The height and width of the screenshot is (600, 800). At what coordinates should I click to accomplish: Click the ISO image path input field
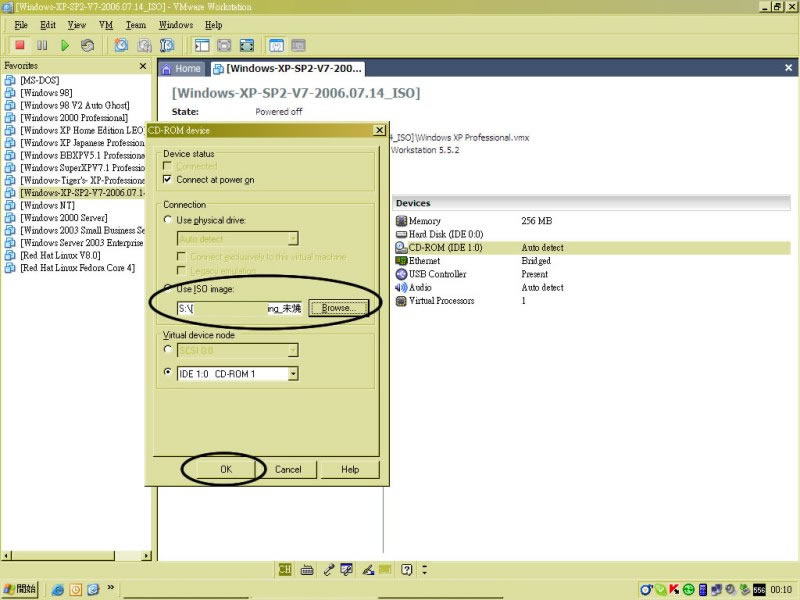point(240,308)
